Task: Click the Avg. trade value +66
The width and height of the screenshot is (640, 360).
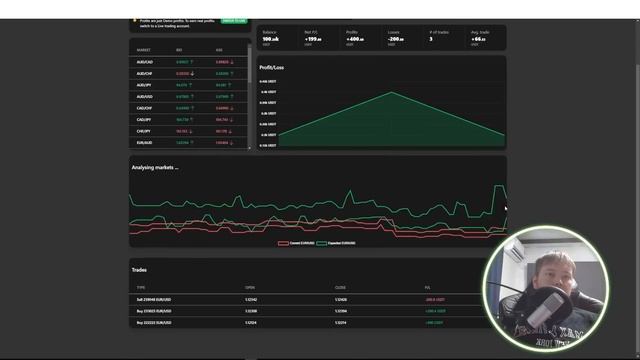Action: click(478, 39)
